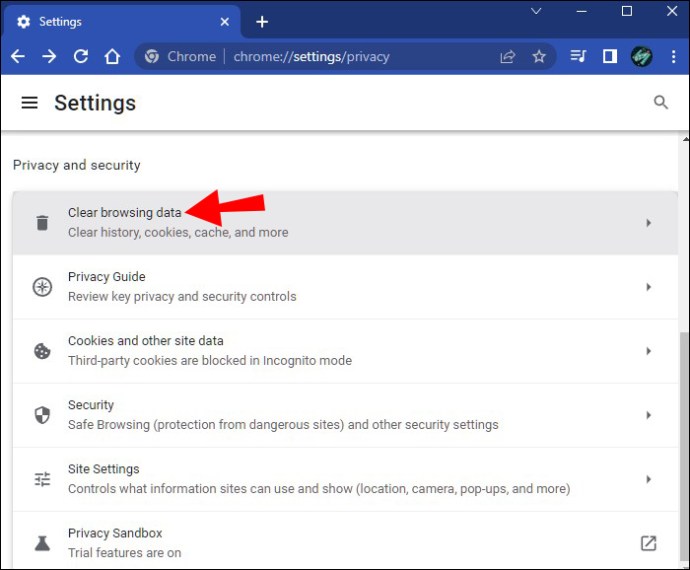Open the home page via house icon

(112, 56)
